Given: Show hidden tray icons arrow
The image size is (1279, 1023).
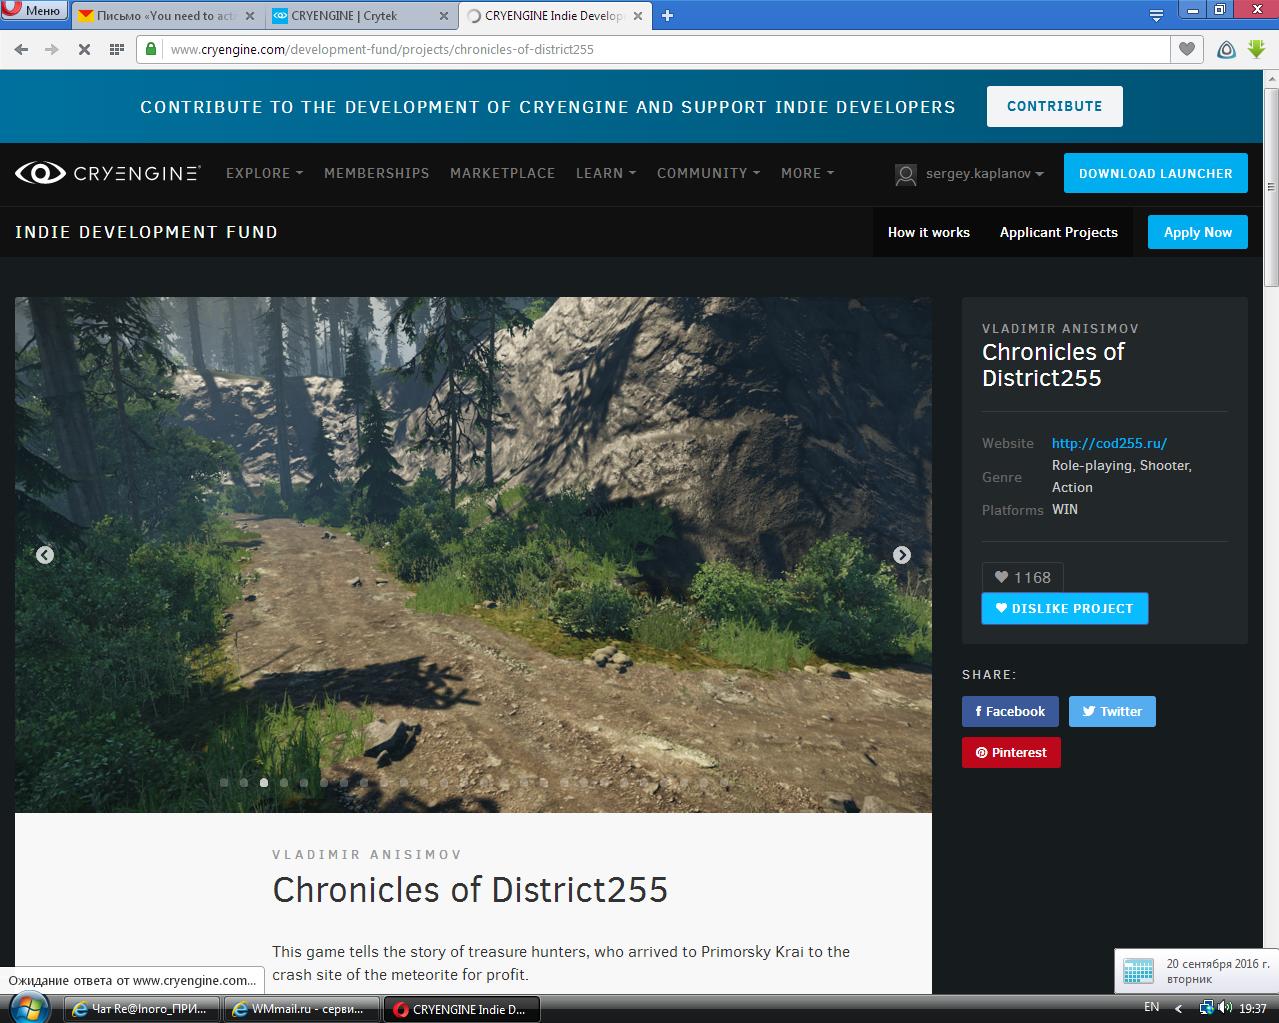Looking at the screenshot, I should 1178,1009.
